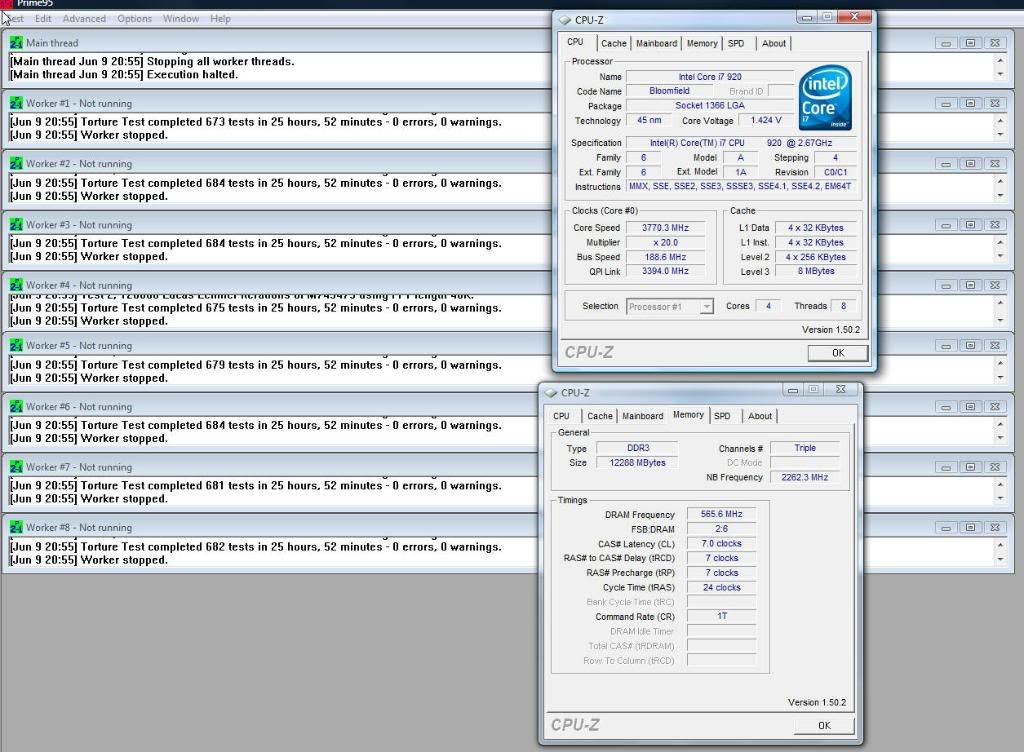Click the Worker #8 window icon
The image size is (1024, 752).
pyautogui.click(x=16, y=527)
